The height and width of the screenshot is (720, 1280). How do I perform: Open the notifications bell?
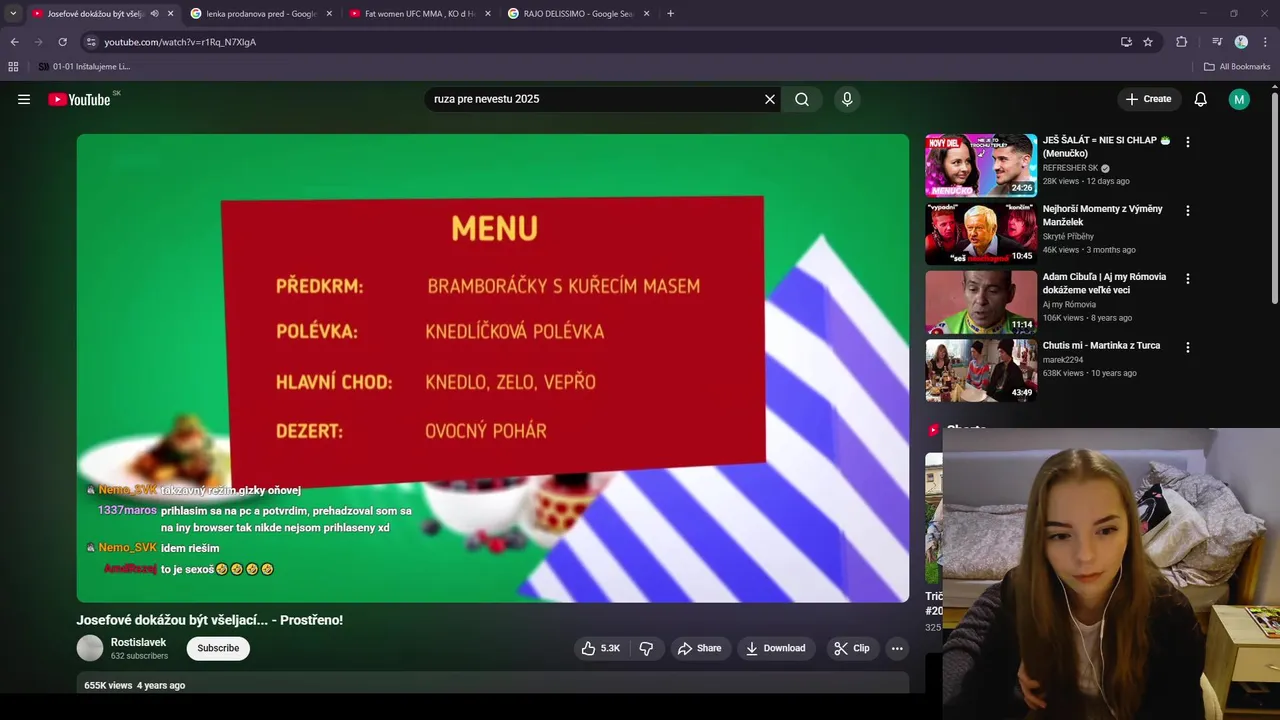1201,99
